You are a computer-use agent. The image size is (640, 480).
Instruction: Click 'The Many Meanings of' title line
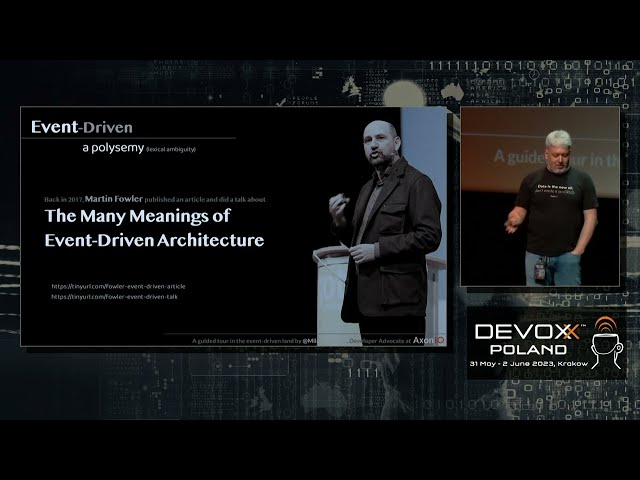(x=138, y=216)
